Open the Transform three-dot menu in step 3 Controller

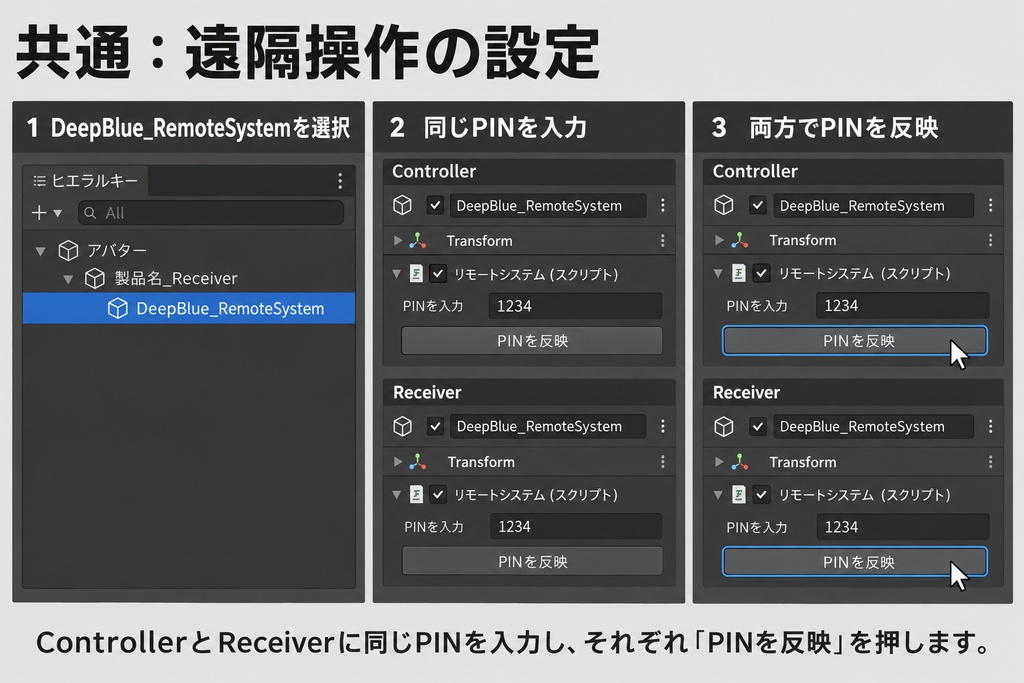coord(991,240)
